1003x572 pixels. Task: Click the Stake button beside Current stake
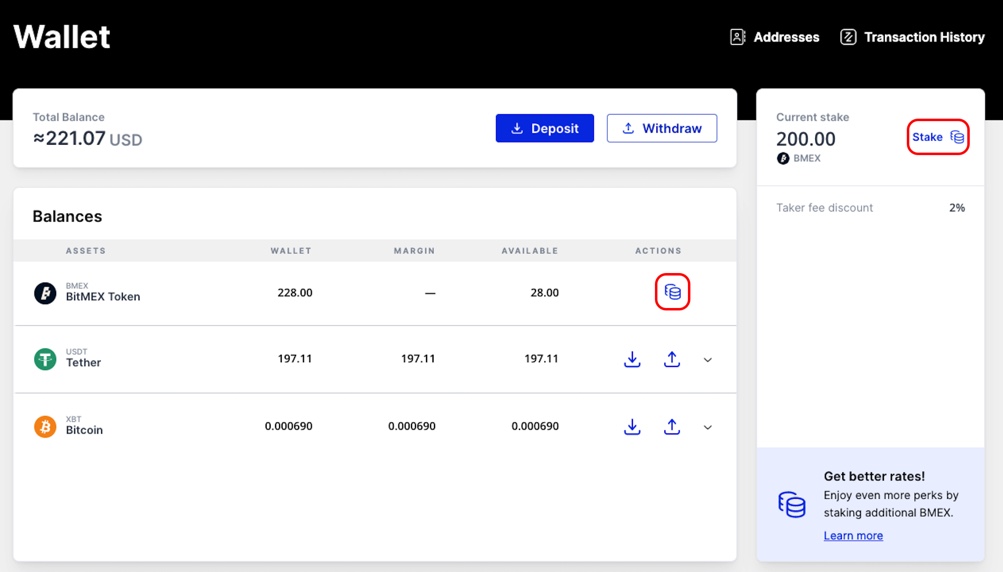tap(938, 137)
